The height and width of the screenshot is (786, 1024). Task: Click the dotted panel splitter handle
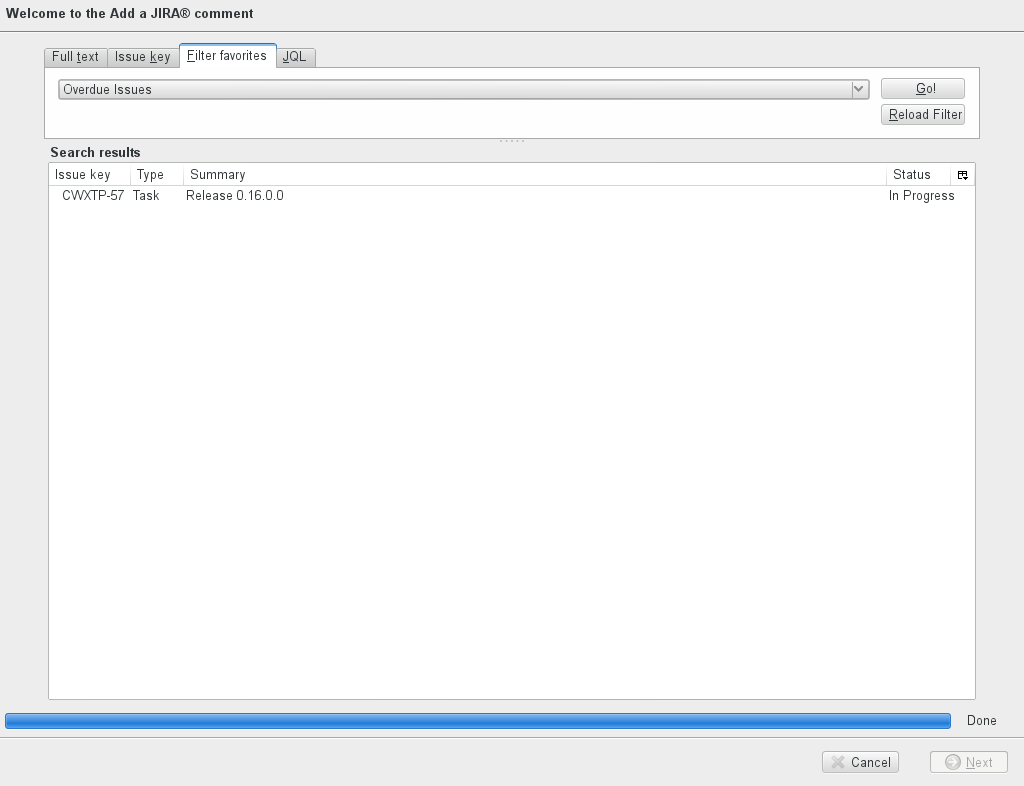point(512,141)
